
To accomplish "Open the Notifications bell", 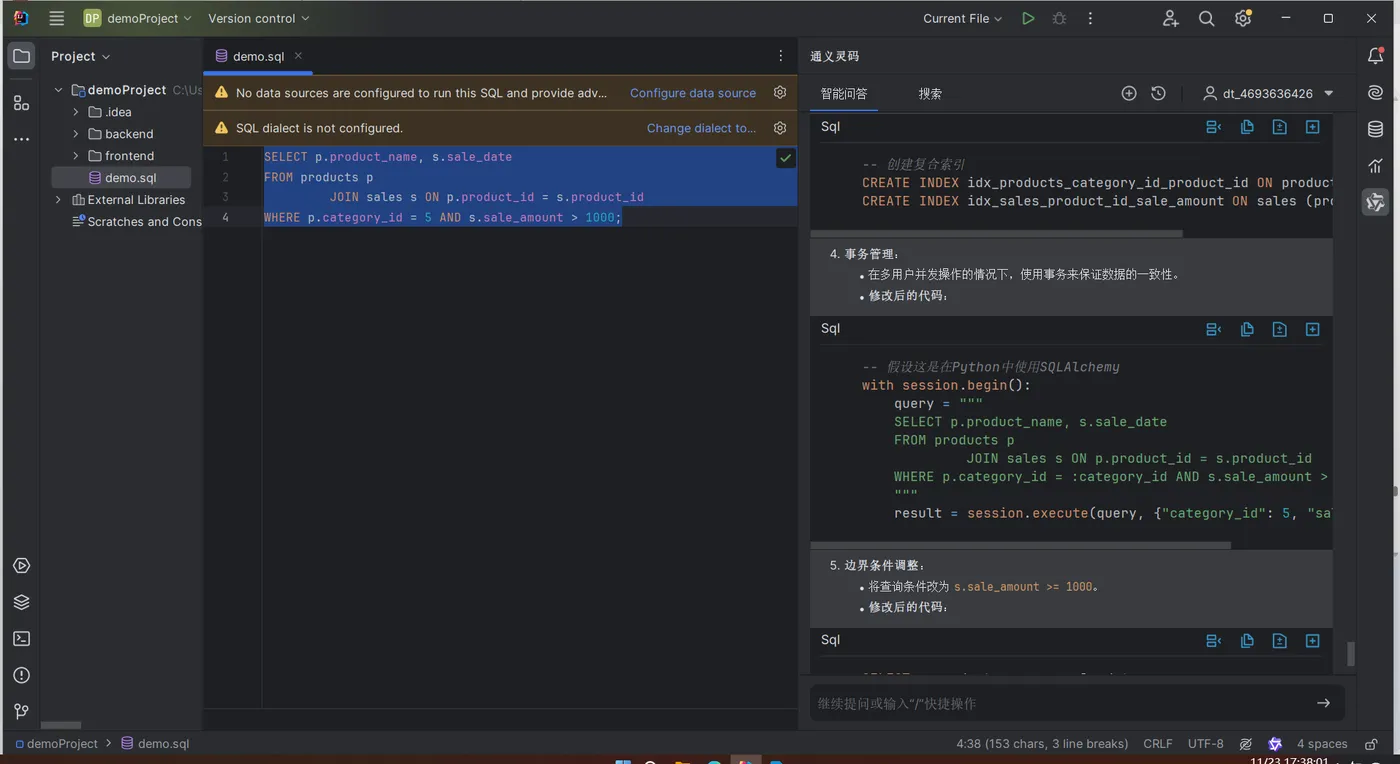I will (1376, 56).
